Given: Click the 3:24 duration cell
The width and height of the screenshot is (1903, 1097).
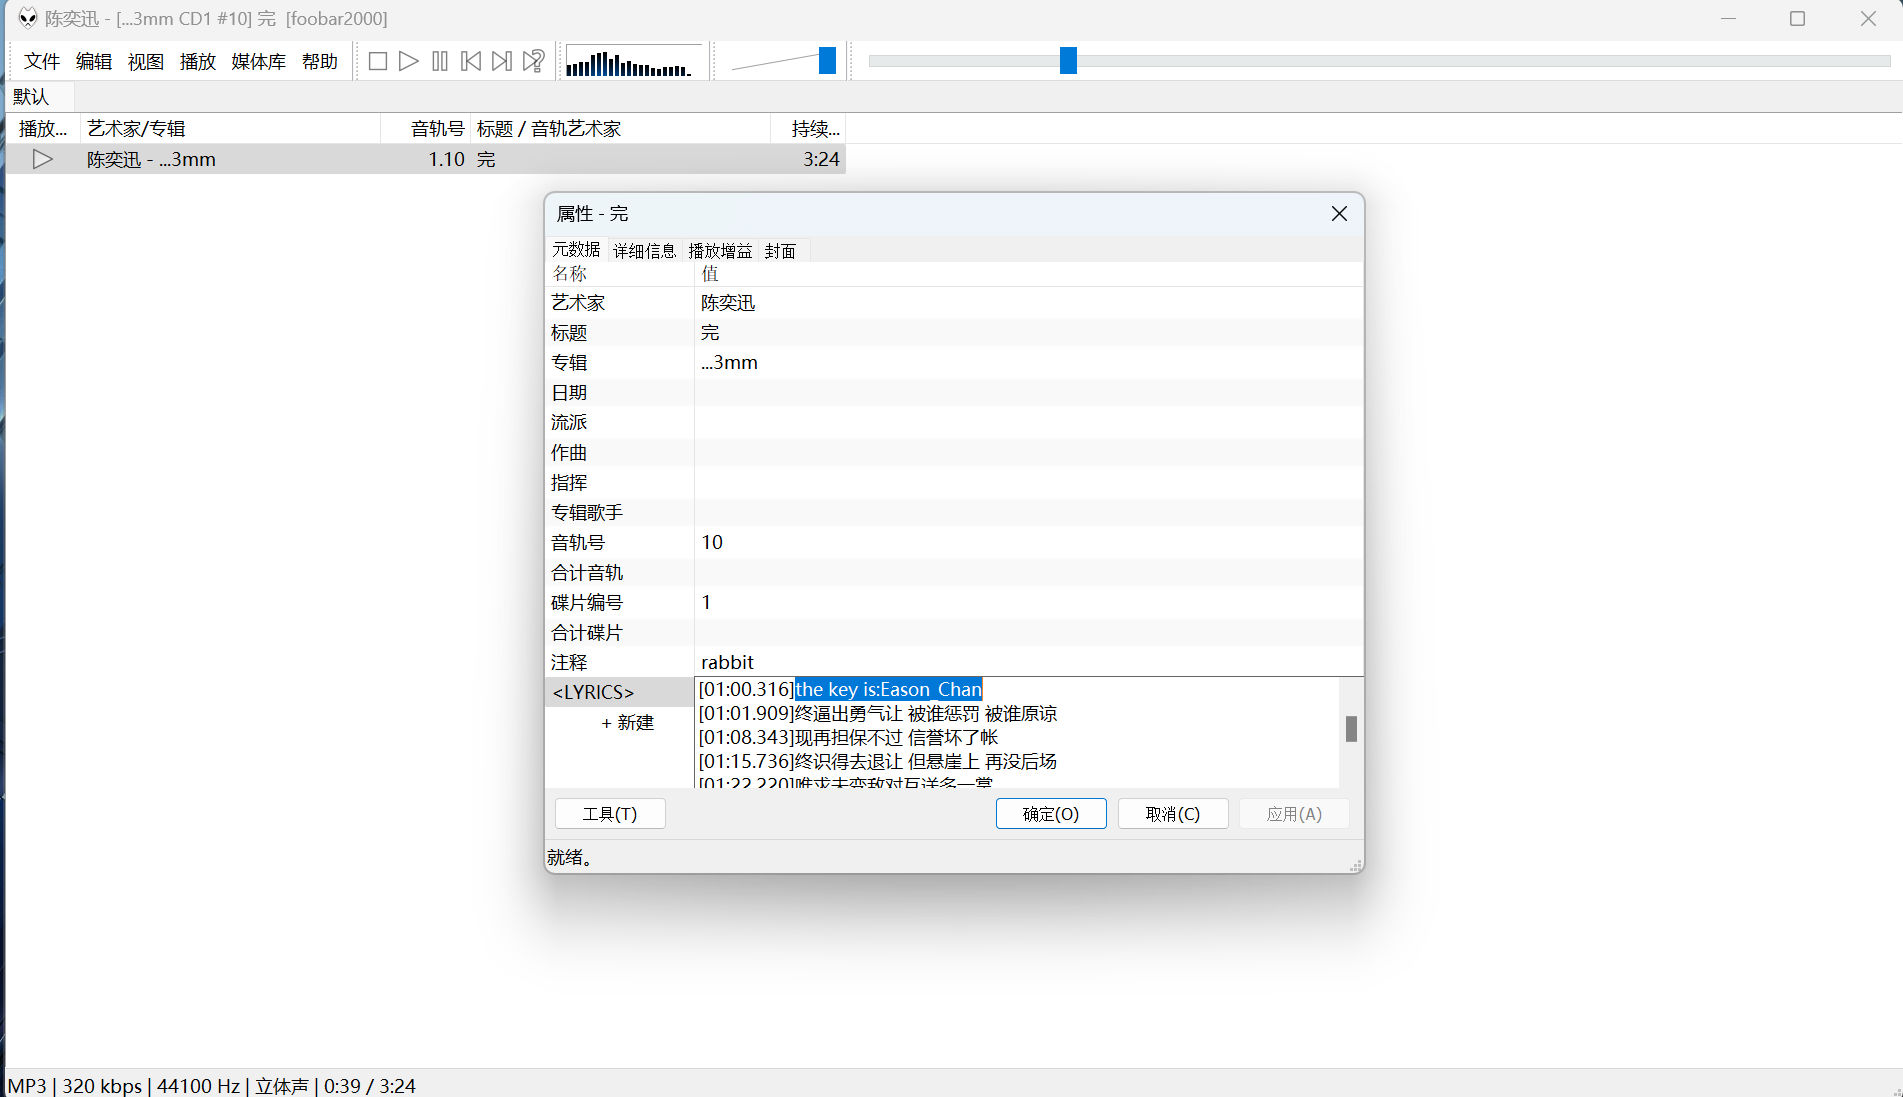Looking at the screenshot, I should coord(821,159).
